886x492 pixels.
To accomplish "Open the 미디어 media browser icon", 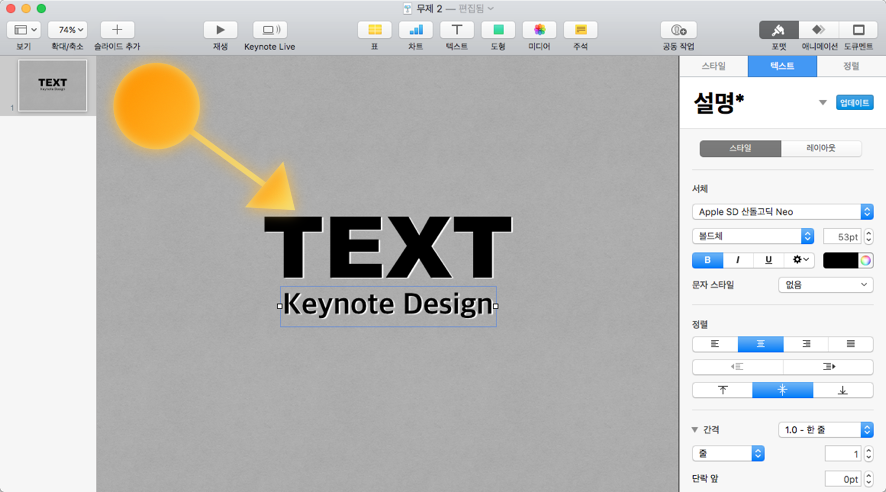I will (x=539, y=29).
